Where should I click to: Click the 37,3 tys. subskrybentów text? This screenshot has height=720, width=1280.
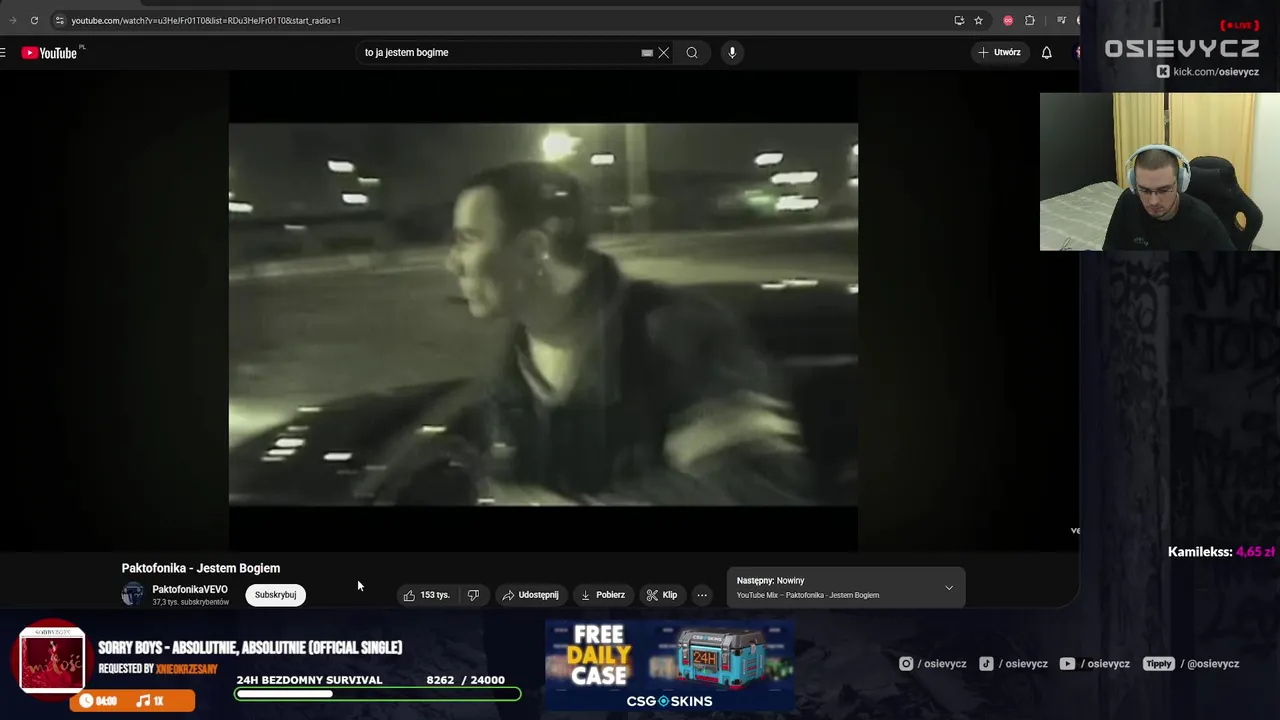point(190,603)
